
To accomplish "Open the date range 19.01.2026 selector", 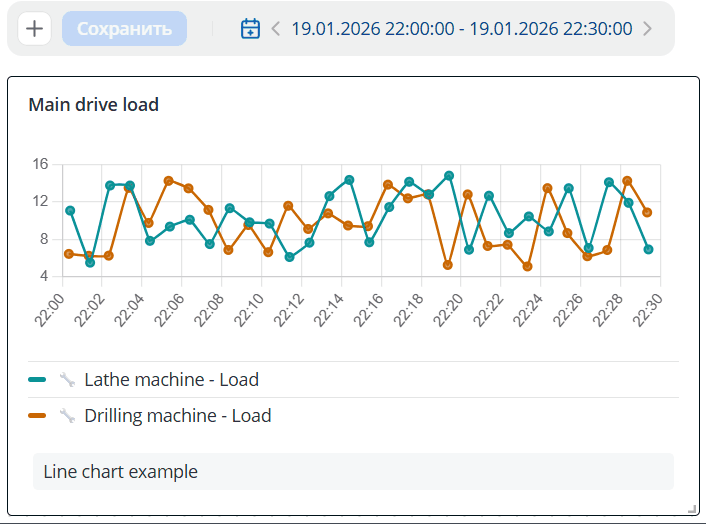I will tap(461, 28).
